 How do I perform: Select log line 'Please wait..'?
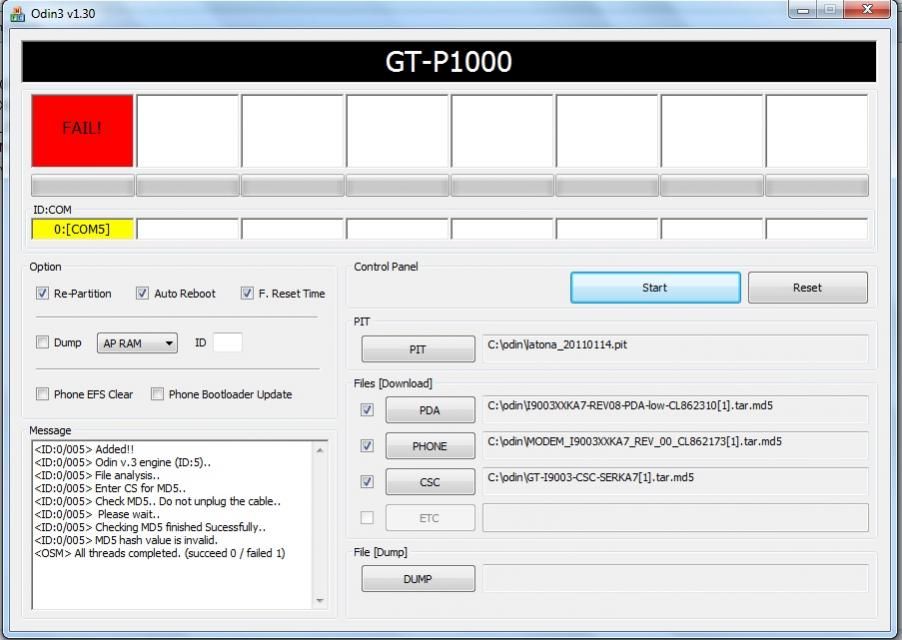pyautogui.click(x=97, y=514)
